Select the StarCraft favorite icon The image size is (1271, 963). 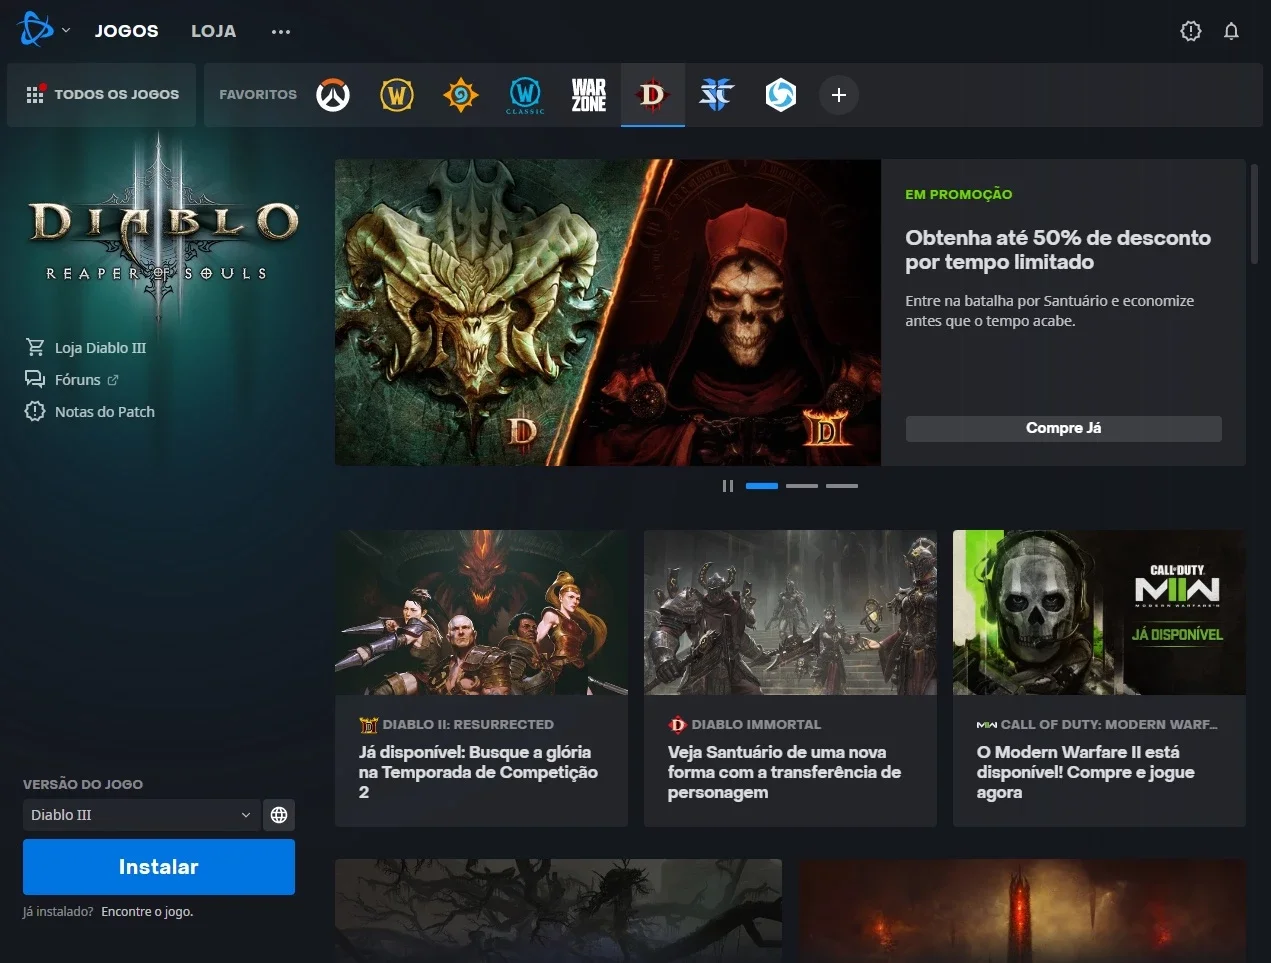click(x=717, y=95)
